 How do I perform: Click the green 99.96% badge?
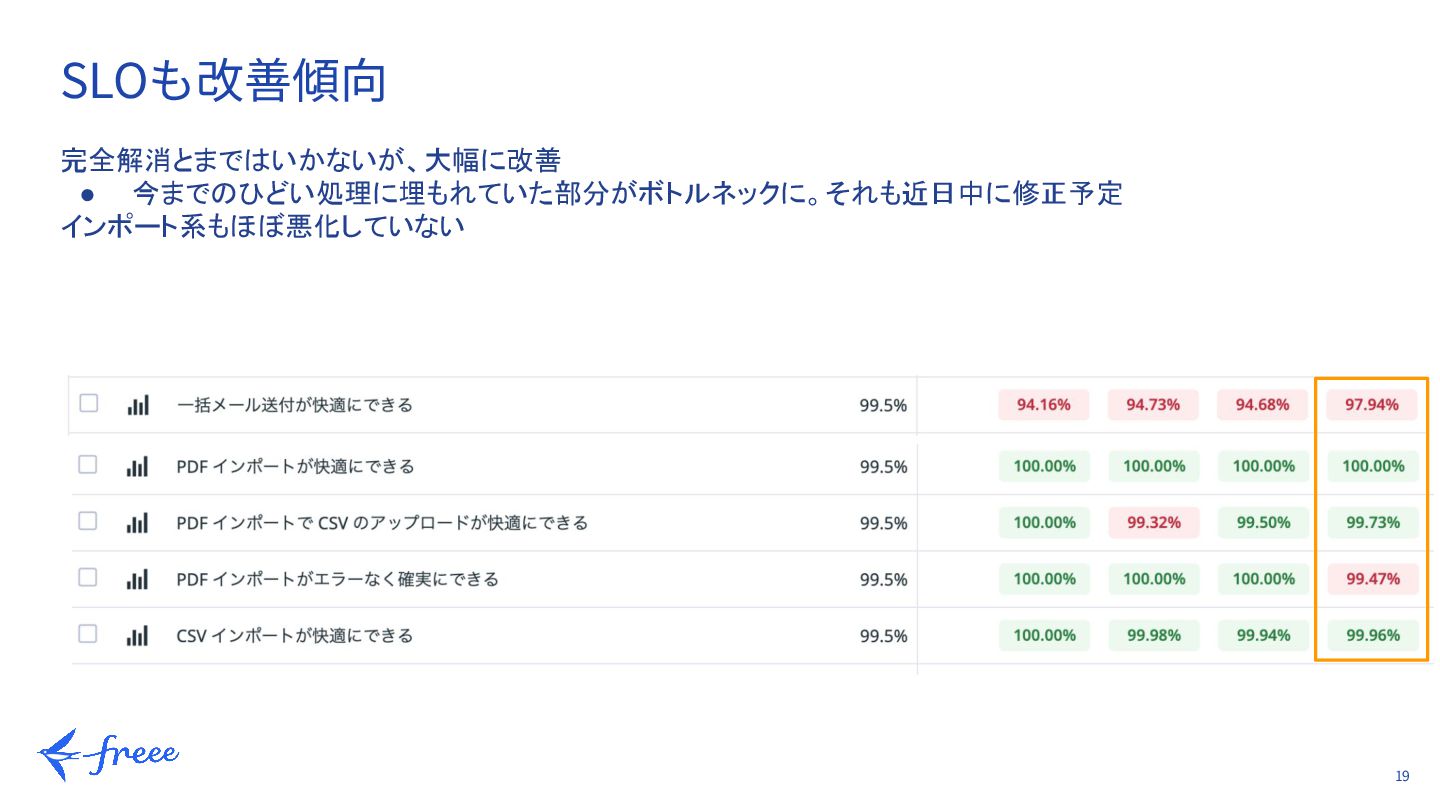tap(1372, 636)
